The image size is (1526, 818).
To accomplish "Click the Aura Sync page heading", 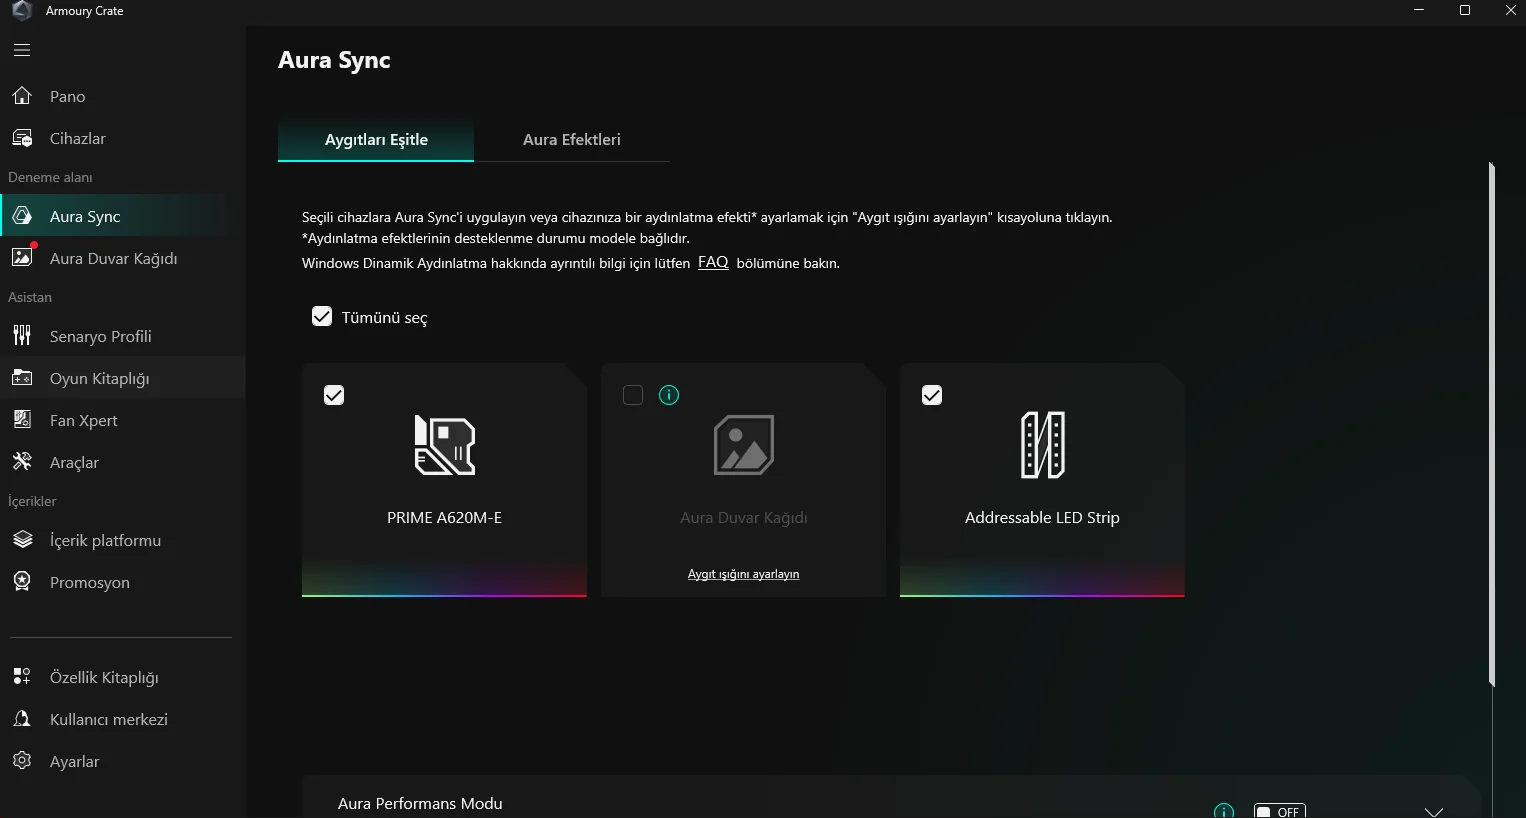I will pyautogui.click(x=334, y=61).
